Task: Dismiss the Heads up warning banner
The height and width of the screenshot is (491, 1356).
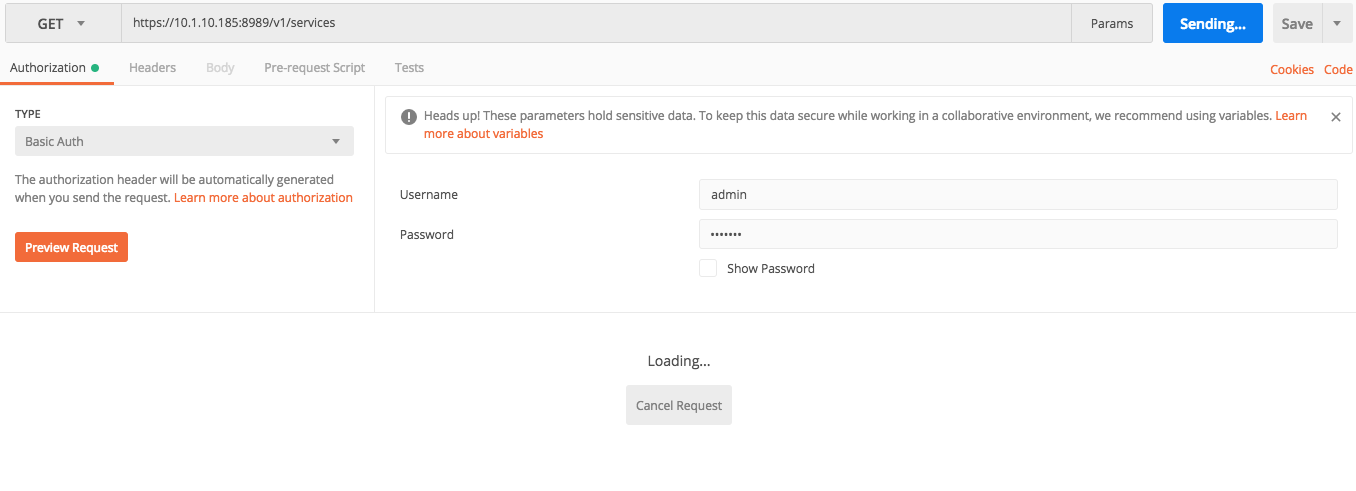Action: (1335, 117)
